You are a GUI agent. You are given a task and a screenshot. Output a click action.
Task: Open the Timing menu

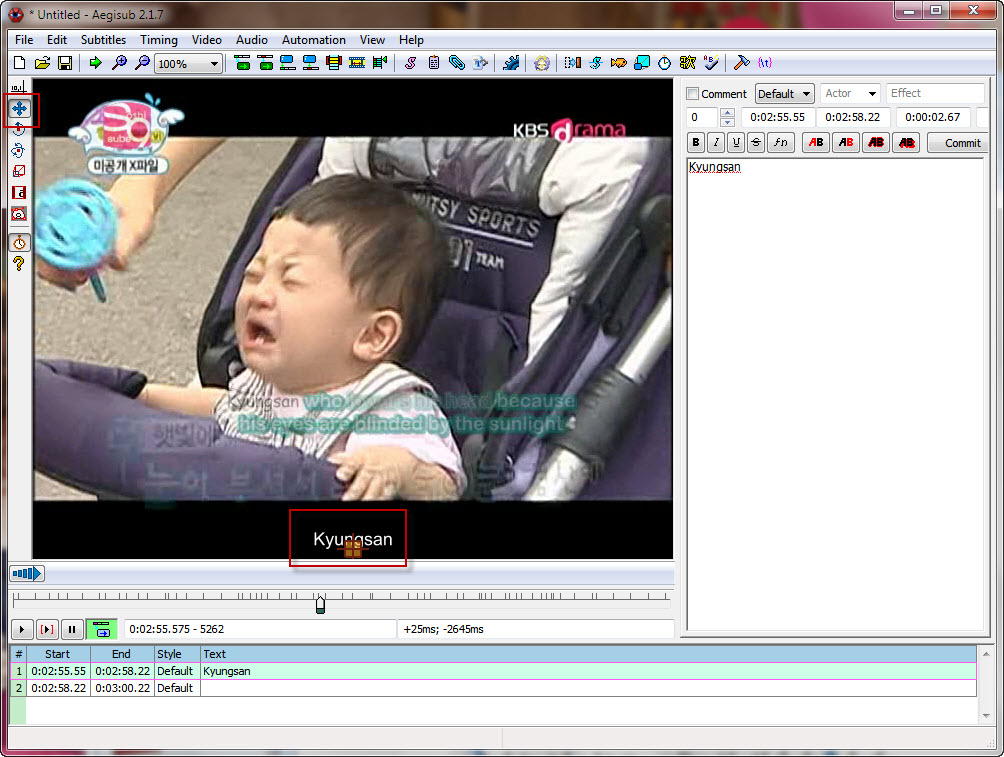click(x=159, y=40)
